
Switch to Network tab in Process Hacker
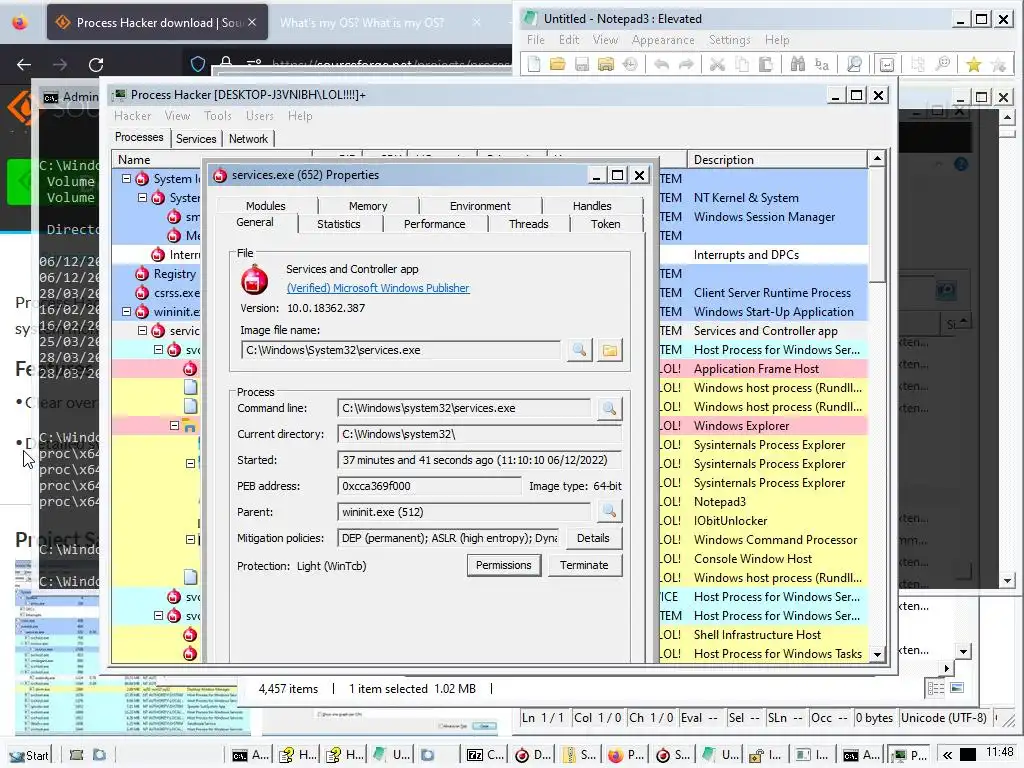pos(248,138)
